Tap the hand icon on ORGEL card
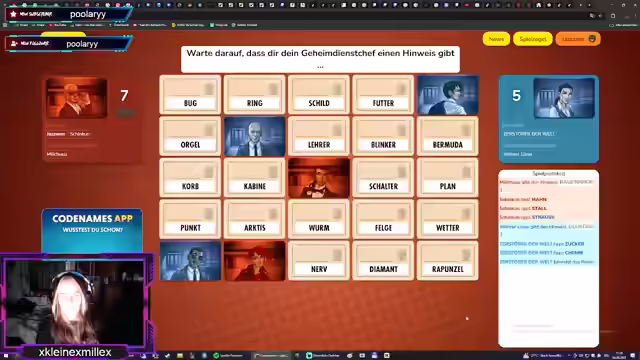640x360 pixels. pyautogui.click(x=209, y=130)
